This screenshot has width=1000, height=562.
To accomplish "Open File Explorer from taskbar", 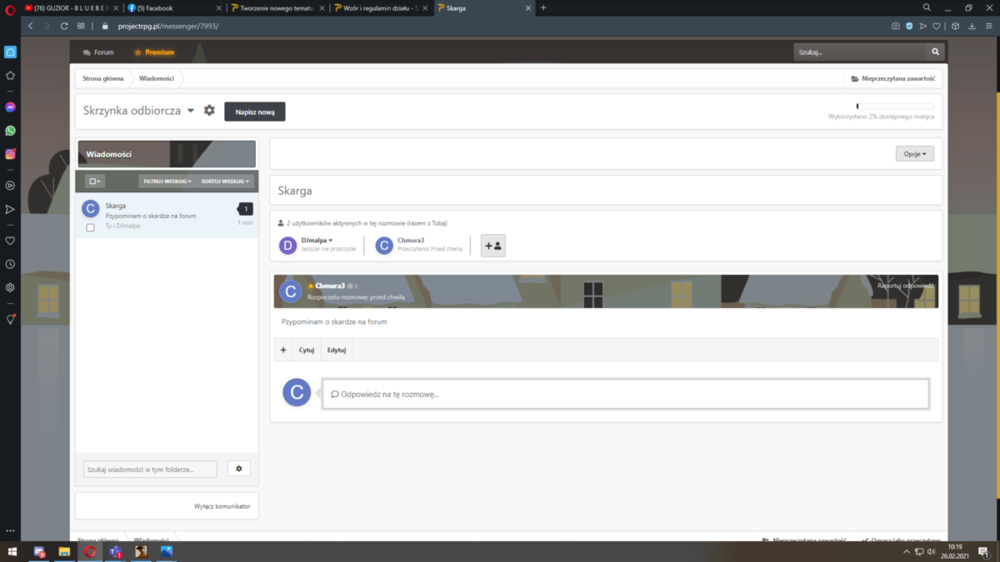I will 64,552.
